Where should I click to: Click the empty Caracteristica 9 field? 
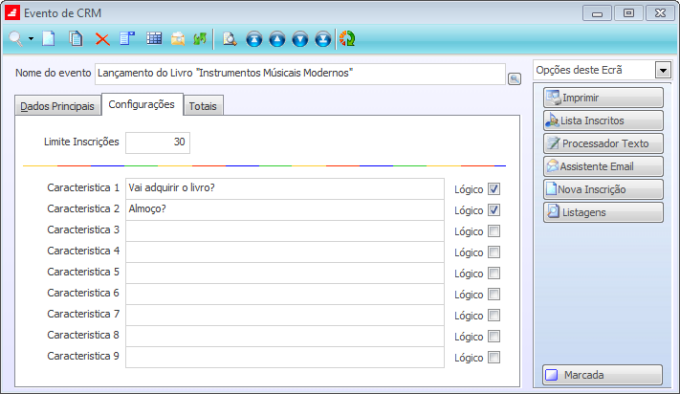pos(285,357)
